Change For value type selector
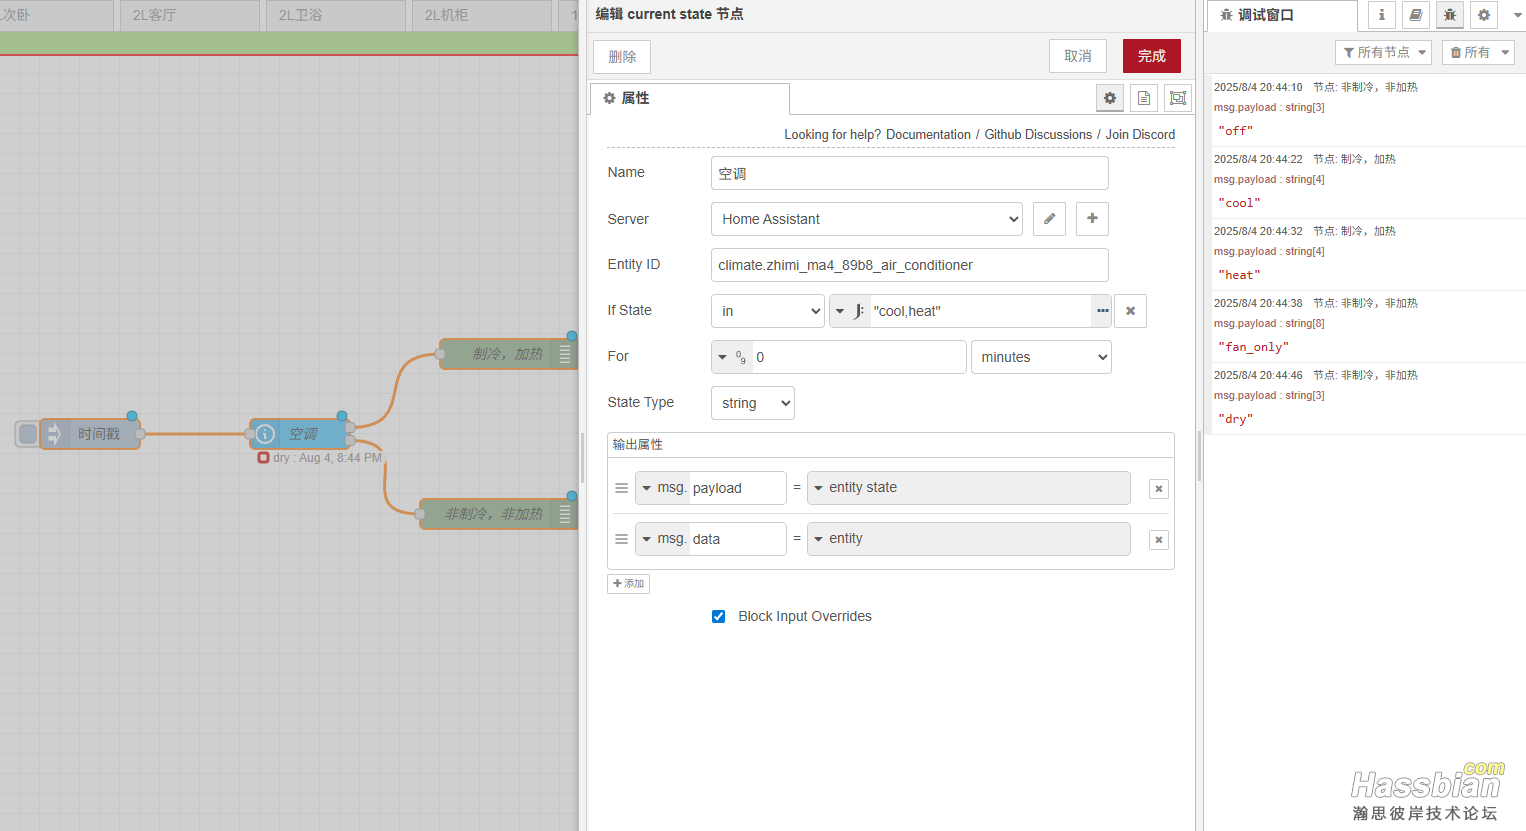The height and width of the screenshot is (831, 1526). tap(732, 357)
